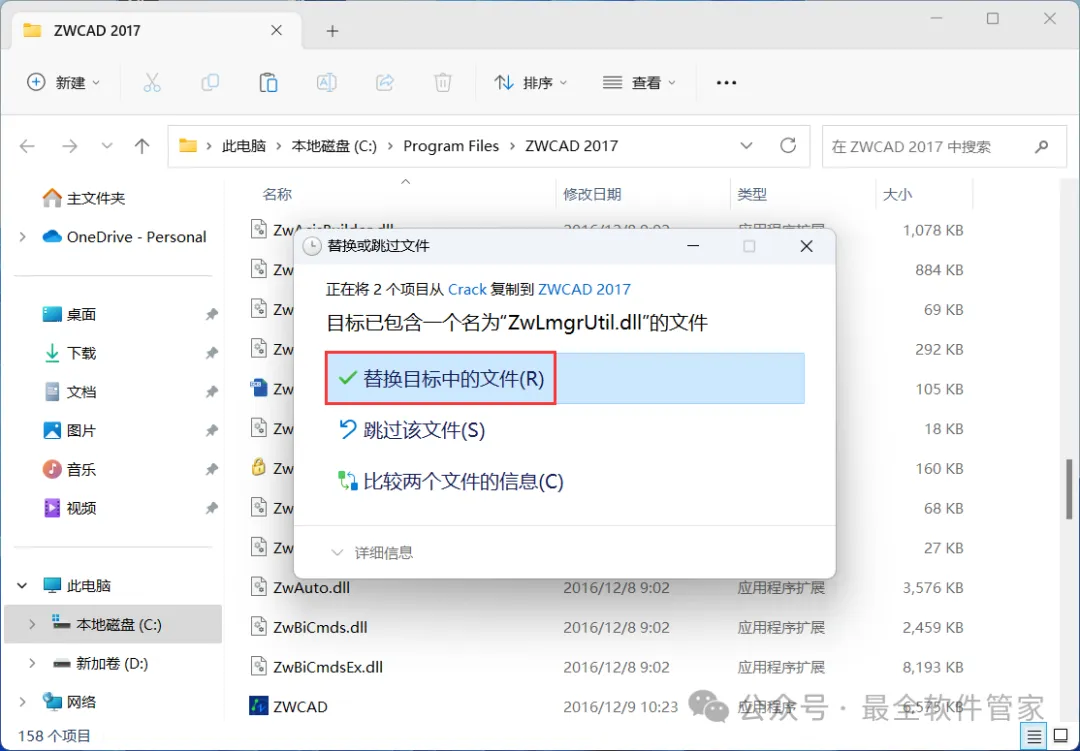Go back with the left arrow
The height and width of the screenshot is (751, 1080).
28,146
